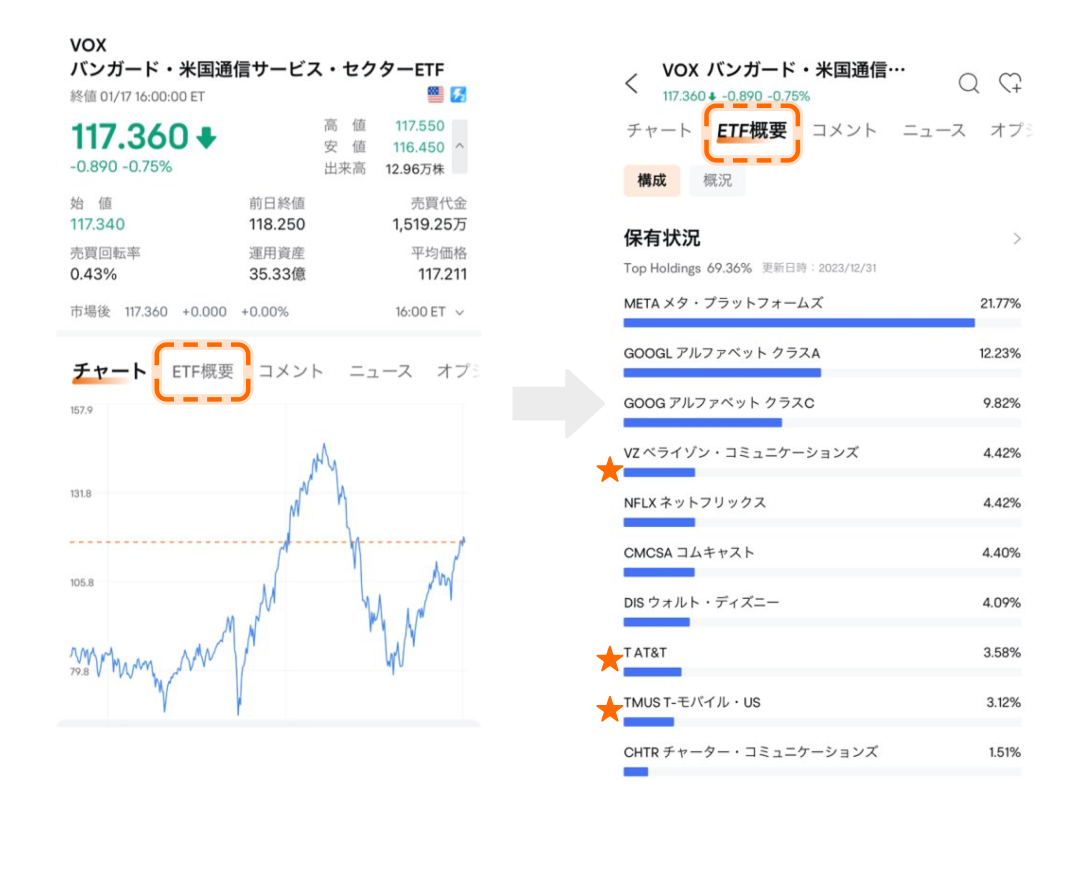The image size is (1080, 894).
Task: Click the -0.890 -0.75% change text
Action: click(121, 167)
